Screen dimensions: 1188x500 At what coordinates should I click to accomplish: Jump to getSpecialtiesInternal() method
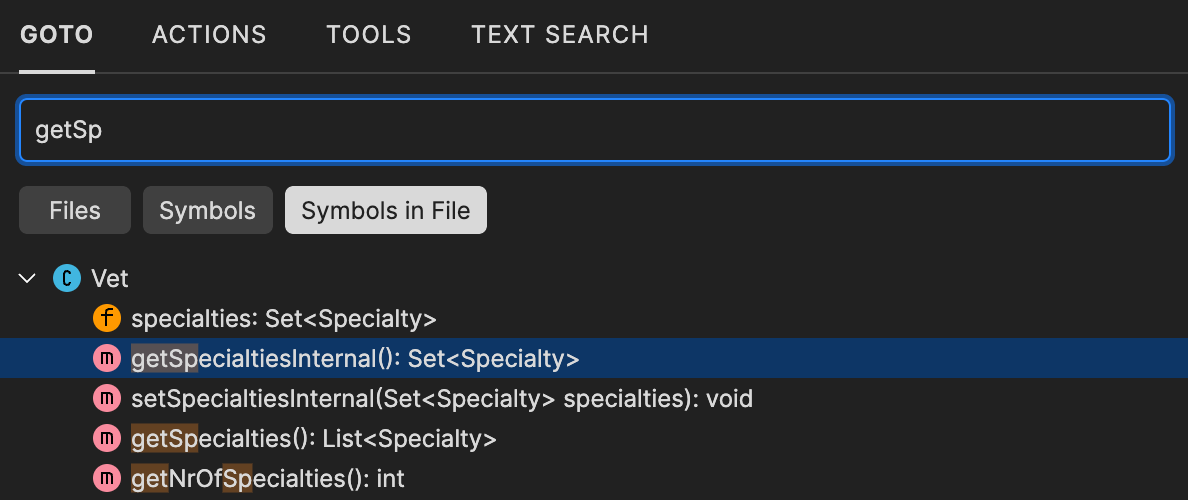(355, 359)
